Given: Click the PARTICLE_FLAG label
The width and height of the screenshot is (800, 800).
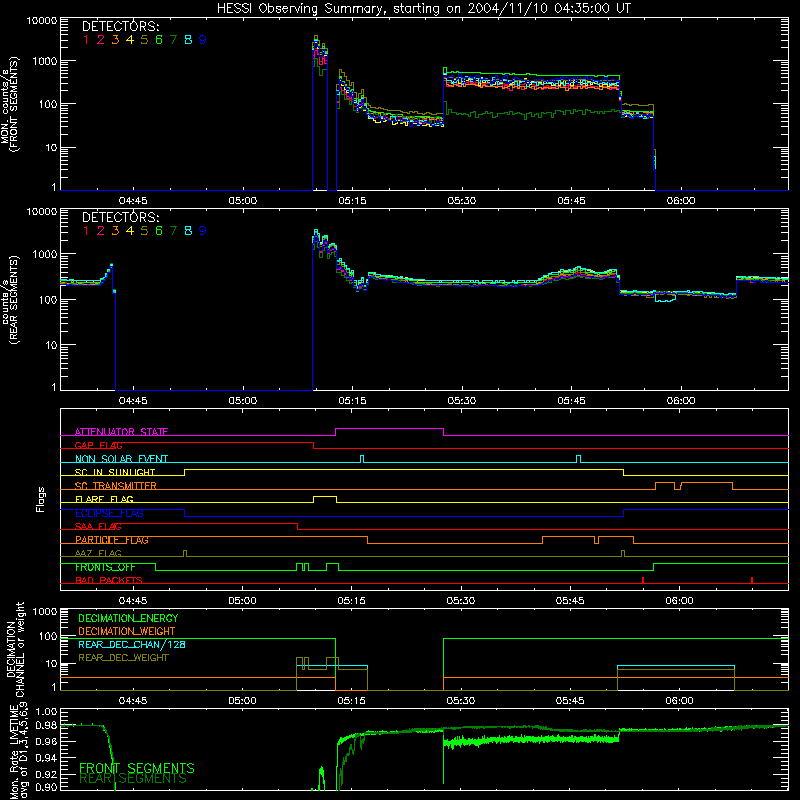Looking at the screenshot, I should tap(112, 539).
